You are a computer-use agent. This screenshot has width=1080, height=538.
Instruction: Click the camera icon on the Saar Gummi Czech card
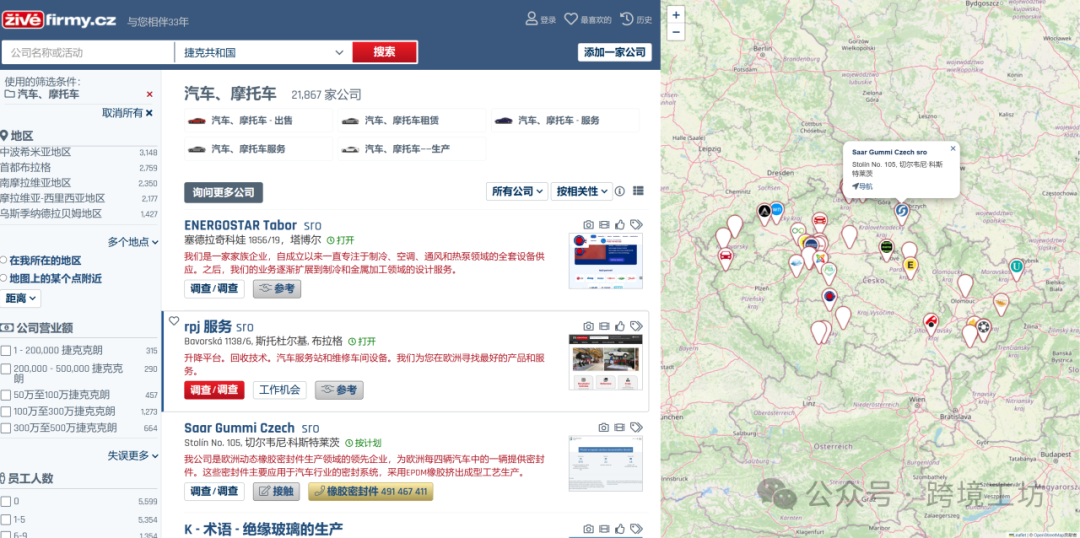(x=604, y=428)
